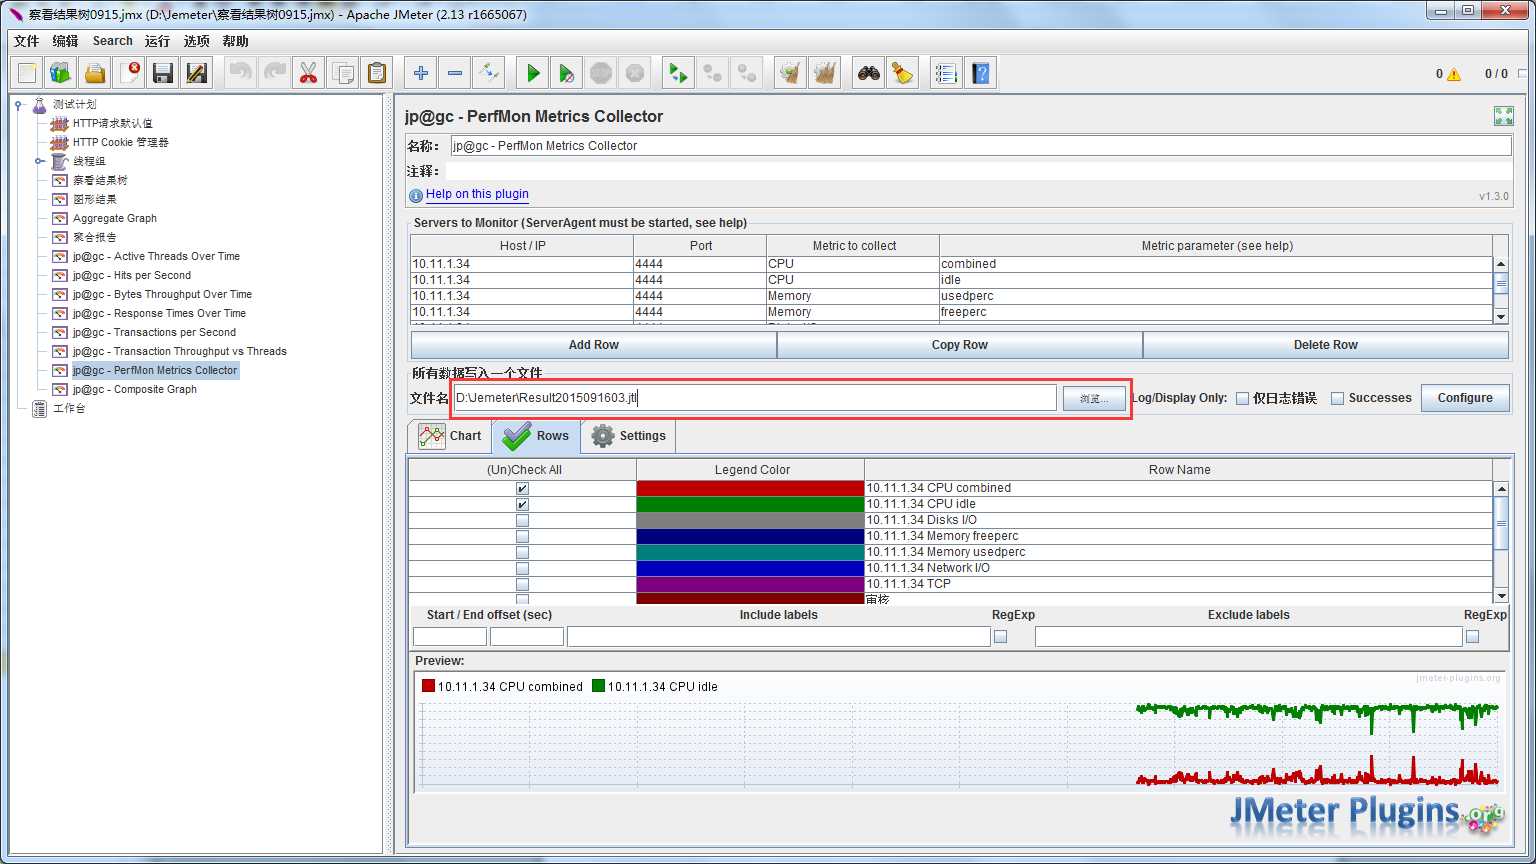
Task: Open the Help on this plugin link
Action: pos(477,194)
